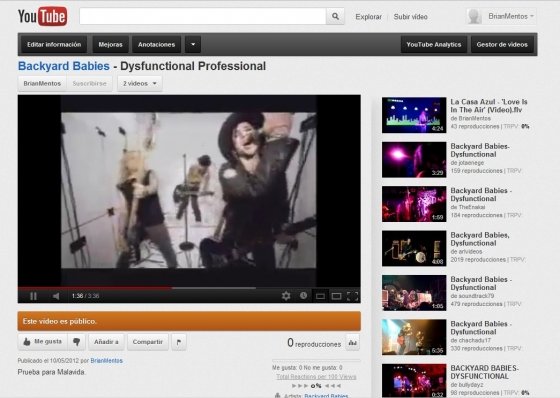Screen dimensions: 560x398
Task: Open the video settings gear
Action: tap(286, 296)
